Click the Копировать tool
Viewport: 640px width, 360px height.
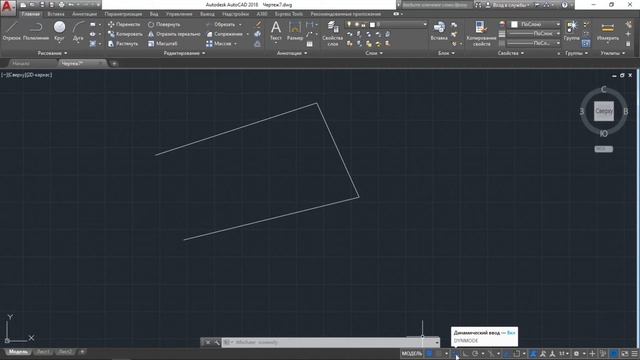[125, 34]
